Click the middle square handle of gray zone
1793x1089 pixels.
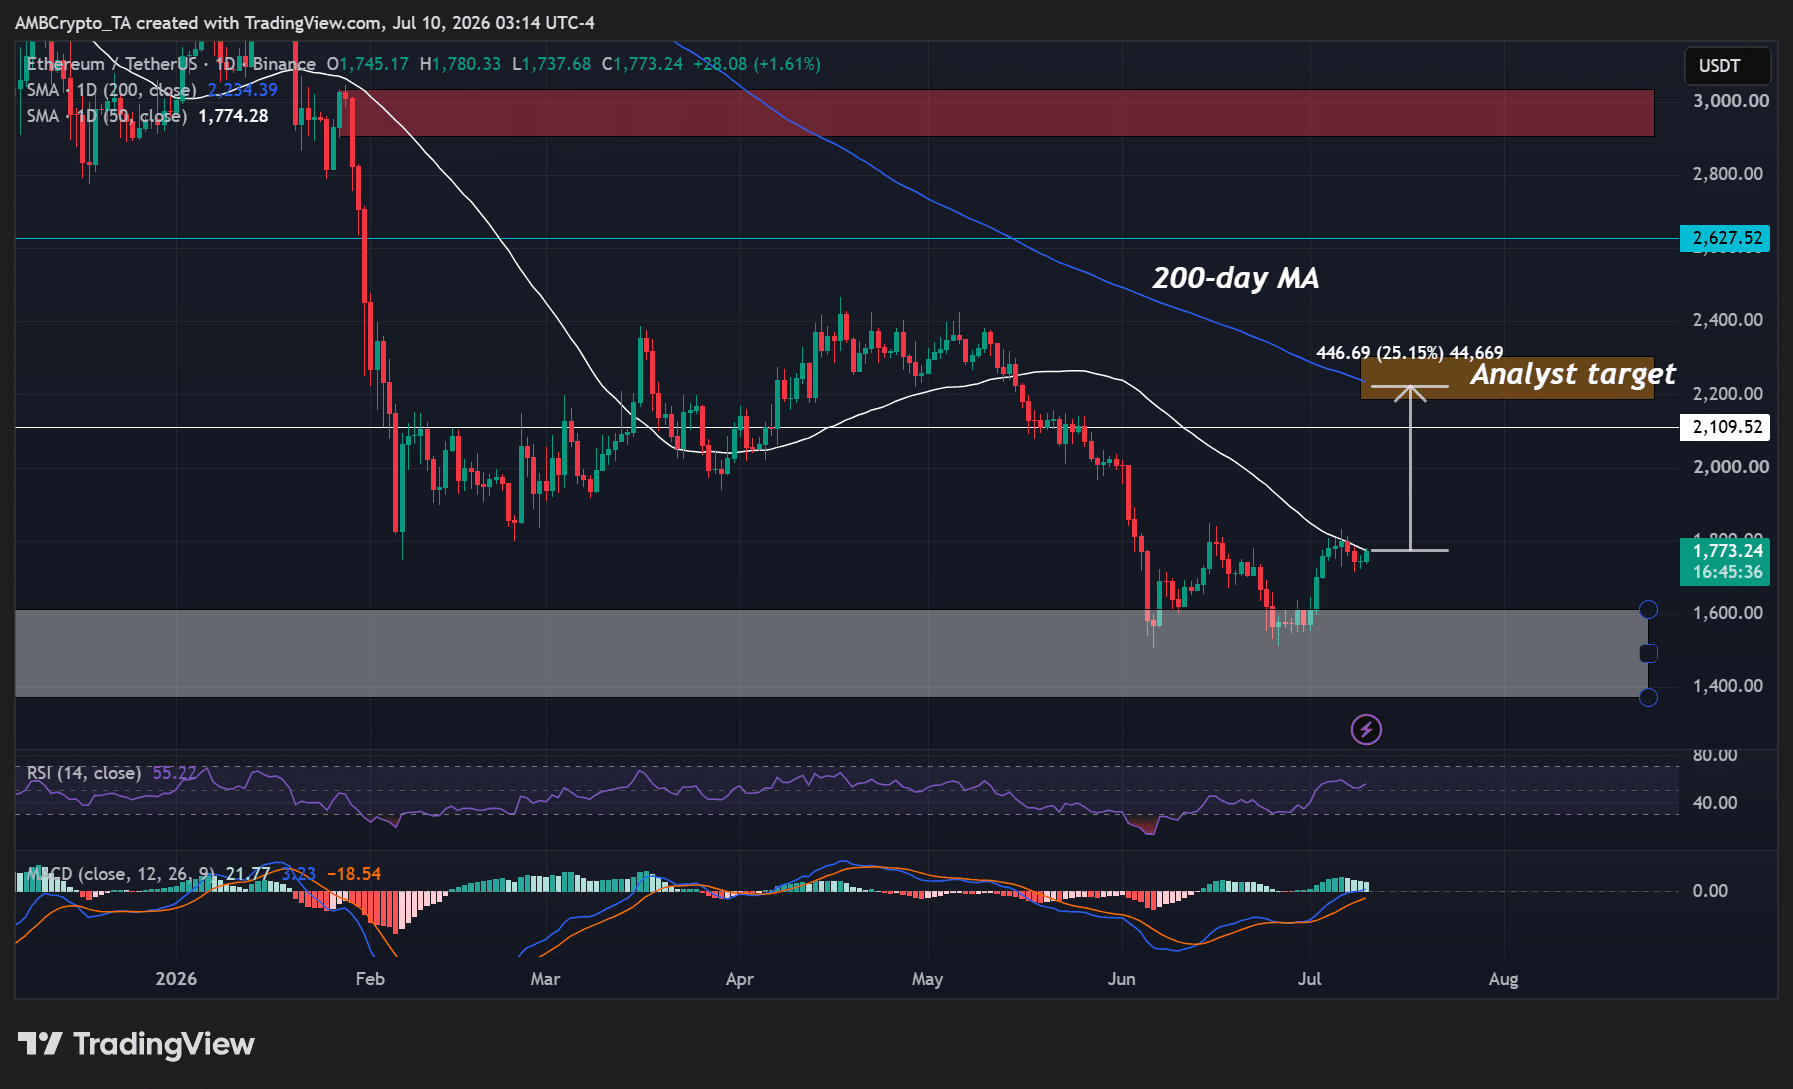click(x=1648, y=653)
